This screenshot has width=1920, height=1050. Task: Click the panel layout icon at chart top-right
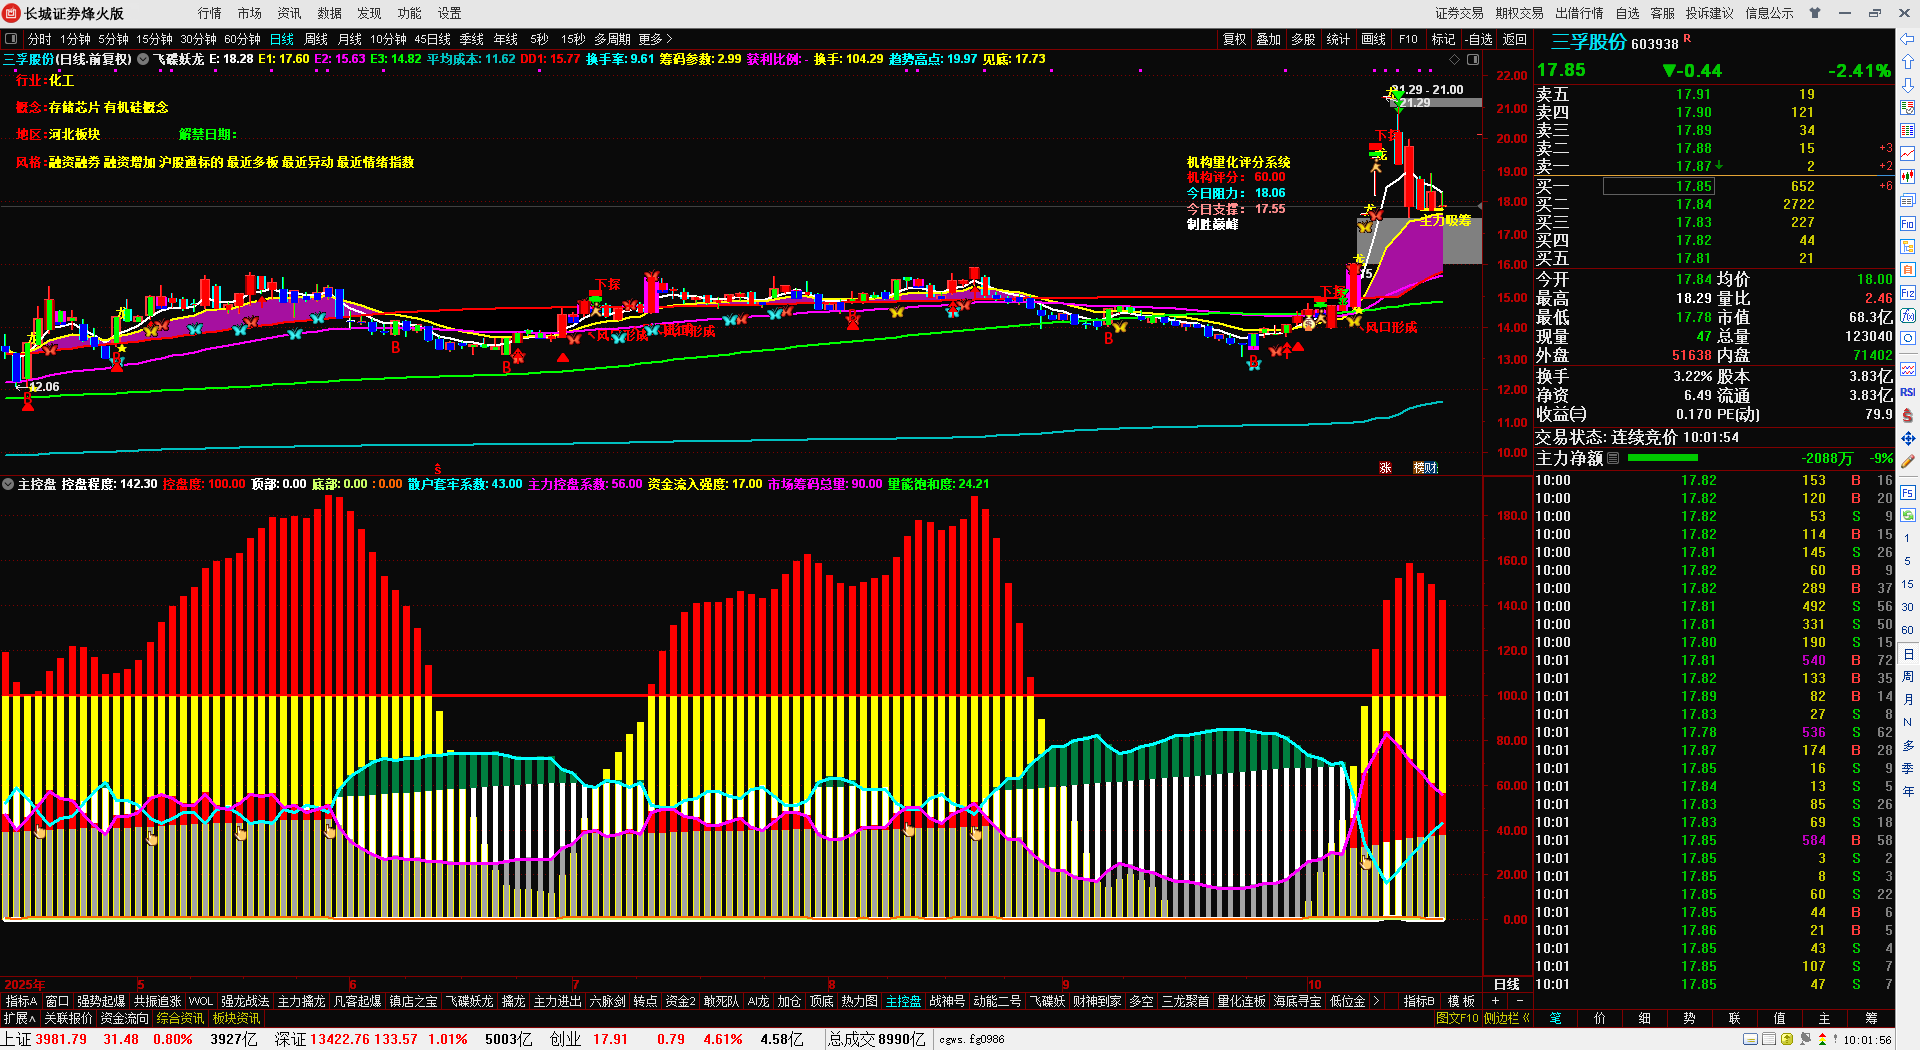1473,59
